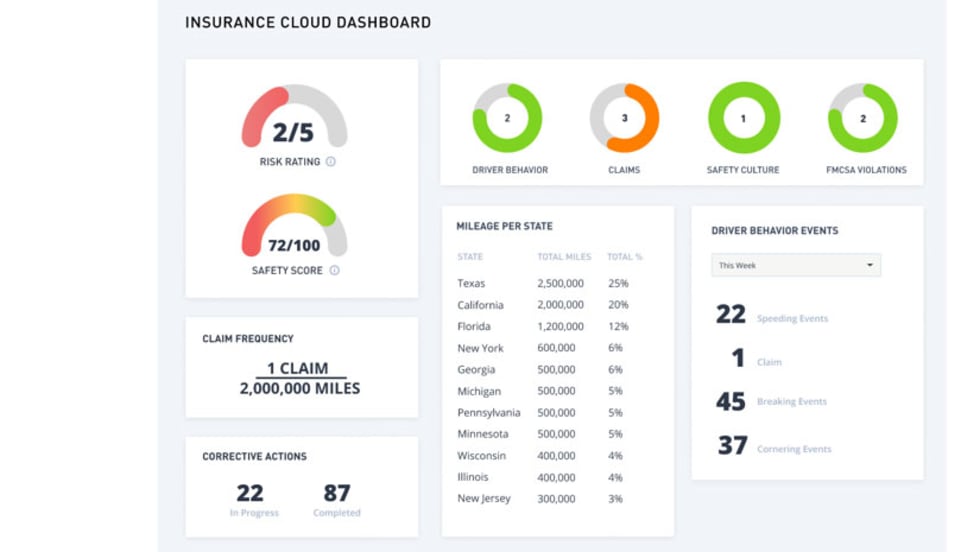Open the This Week dropdown
Image resolution: width=980 pixels, height=552 pixels.
795,265
